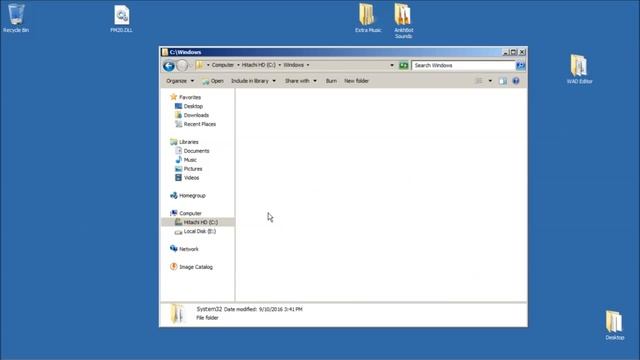The width and height of the screenshot is (640, 360).
Task: Create a New folder from the toolbar
Action: 356,81
